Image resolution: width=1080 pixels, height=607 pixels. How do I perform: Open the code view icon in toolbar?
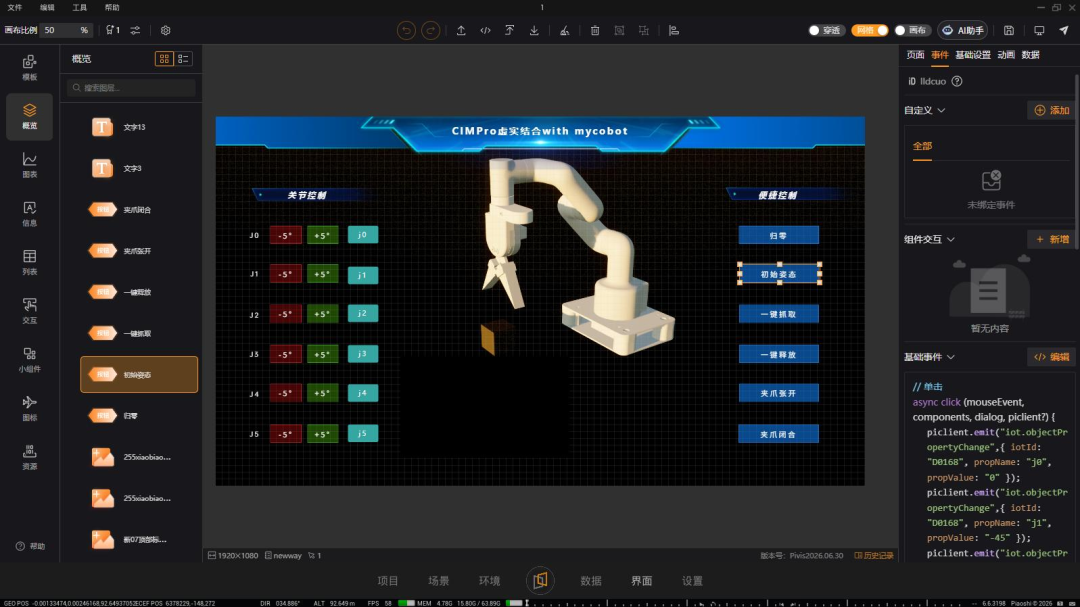click(x=486, y=30)
